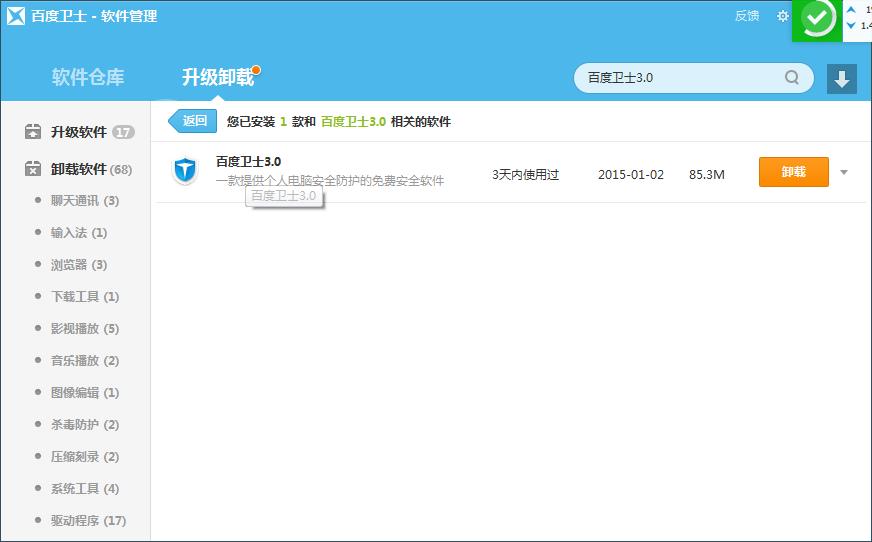Switch to 升级卸载 tab

[x=218, y=77]
